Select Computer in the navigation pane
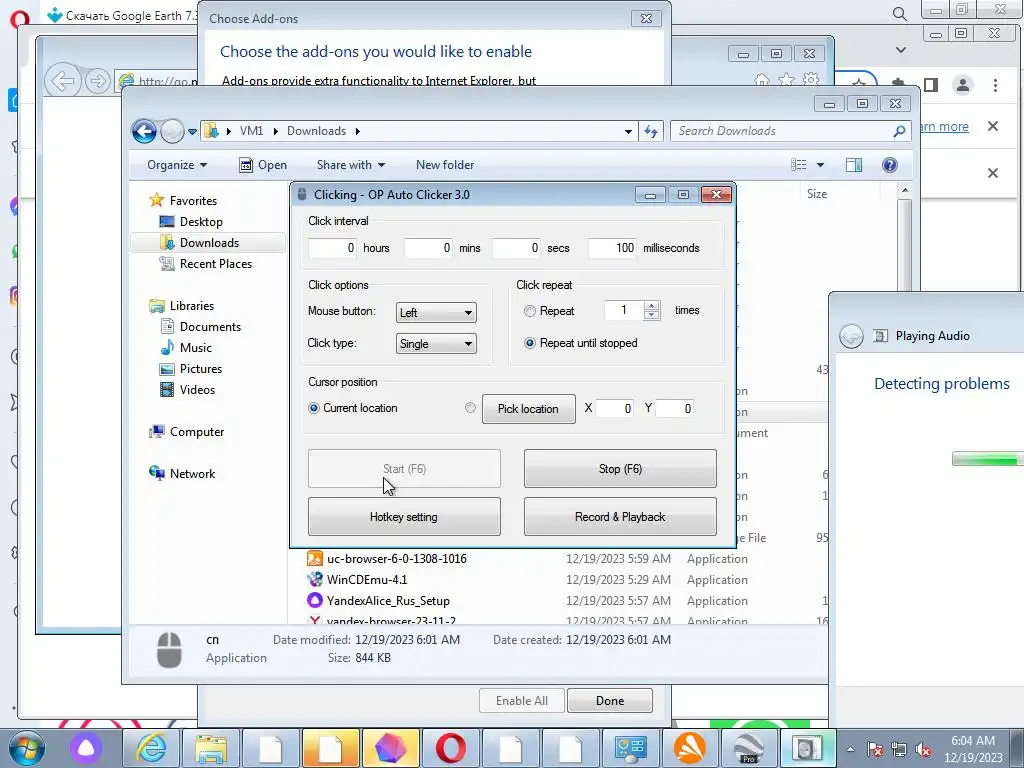This screenshot has width=1024, height=768. pyautogui.click(x=197, y=432)
